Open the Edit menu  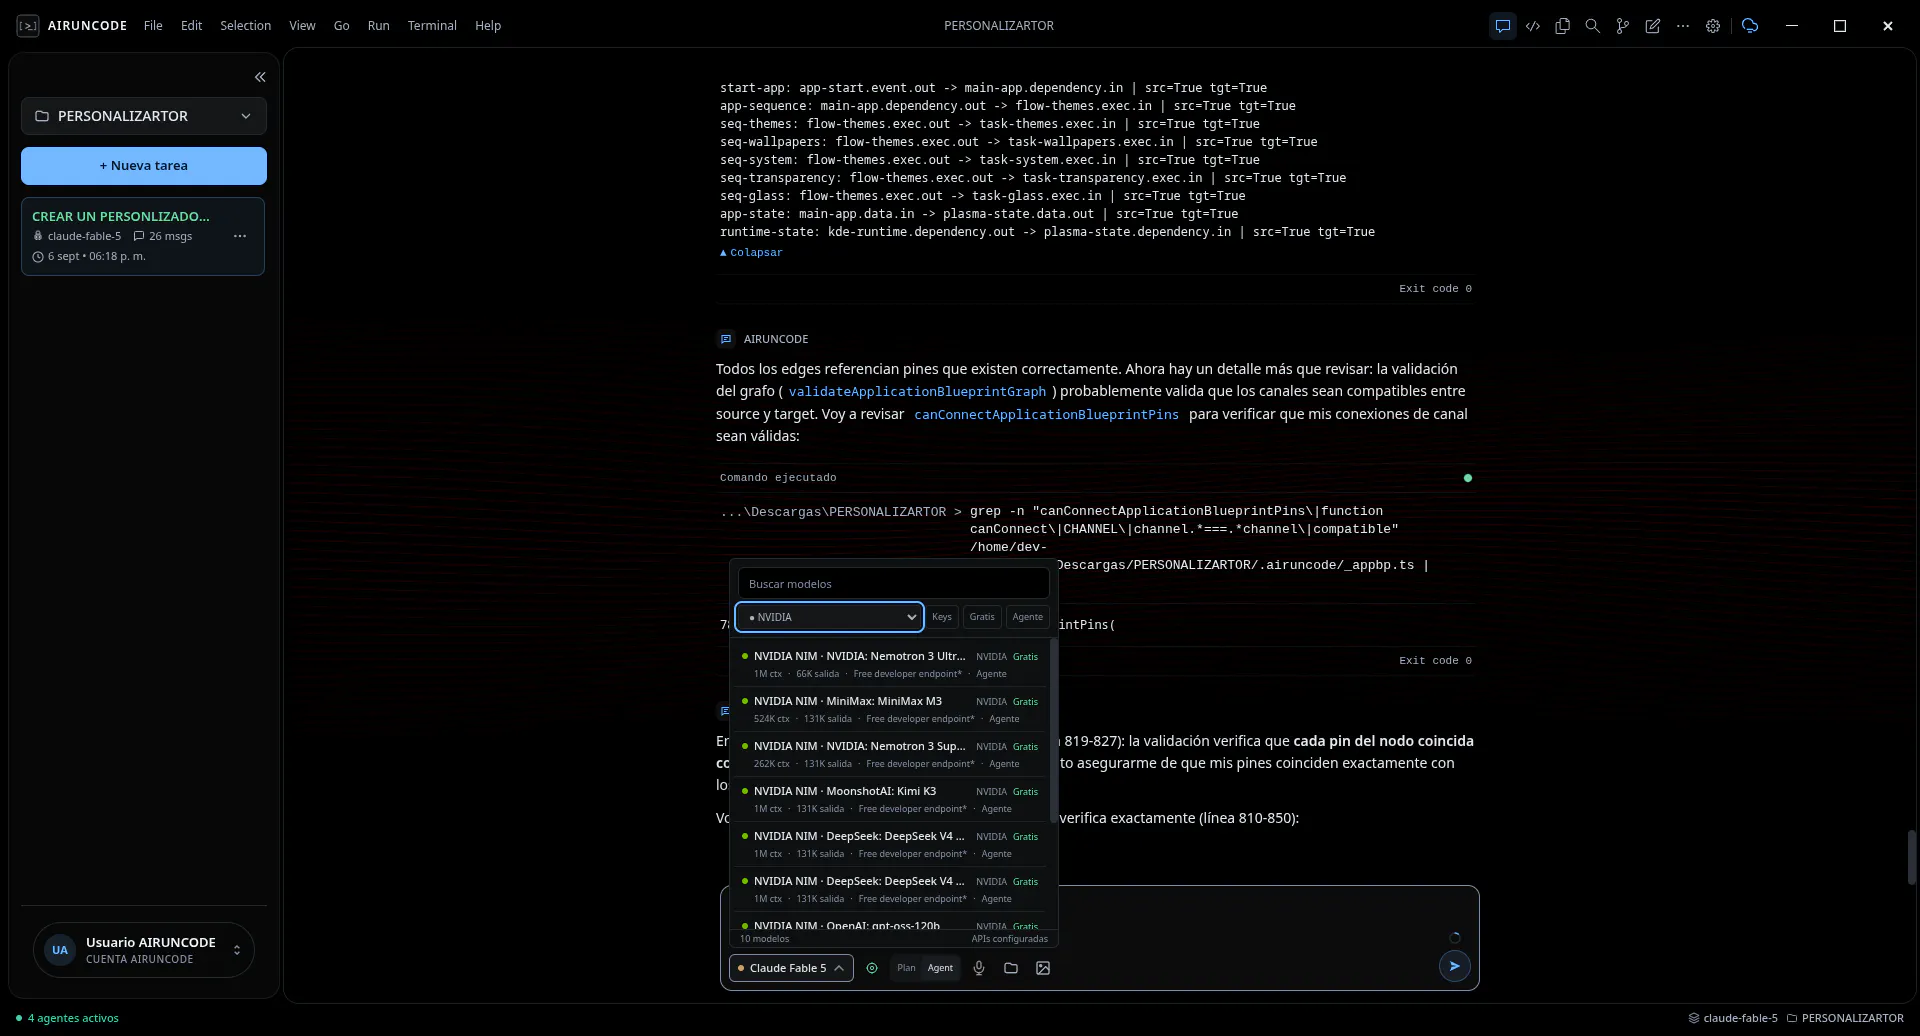pos(191,26)
